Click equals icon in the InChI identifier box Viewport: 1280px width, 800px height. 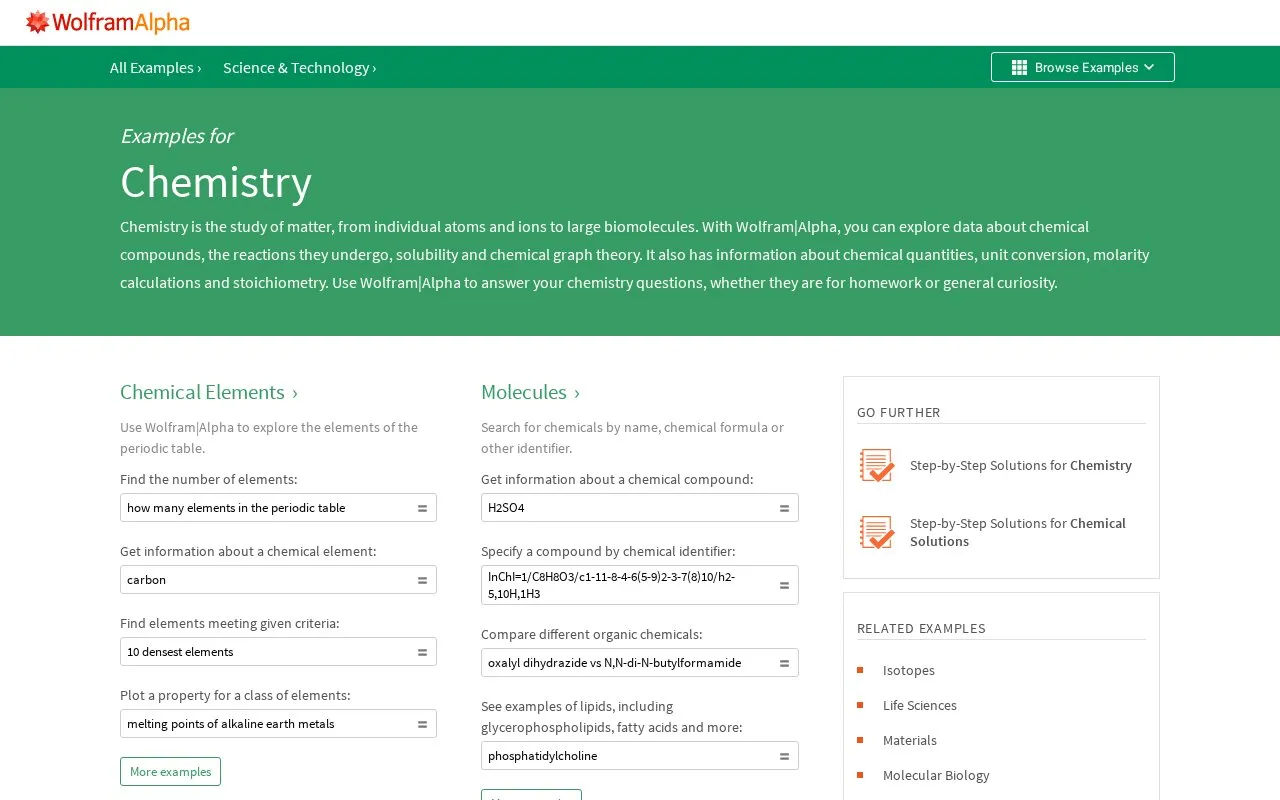(784, 586)
